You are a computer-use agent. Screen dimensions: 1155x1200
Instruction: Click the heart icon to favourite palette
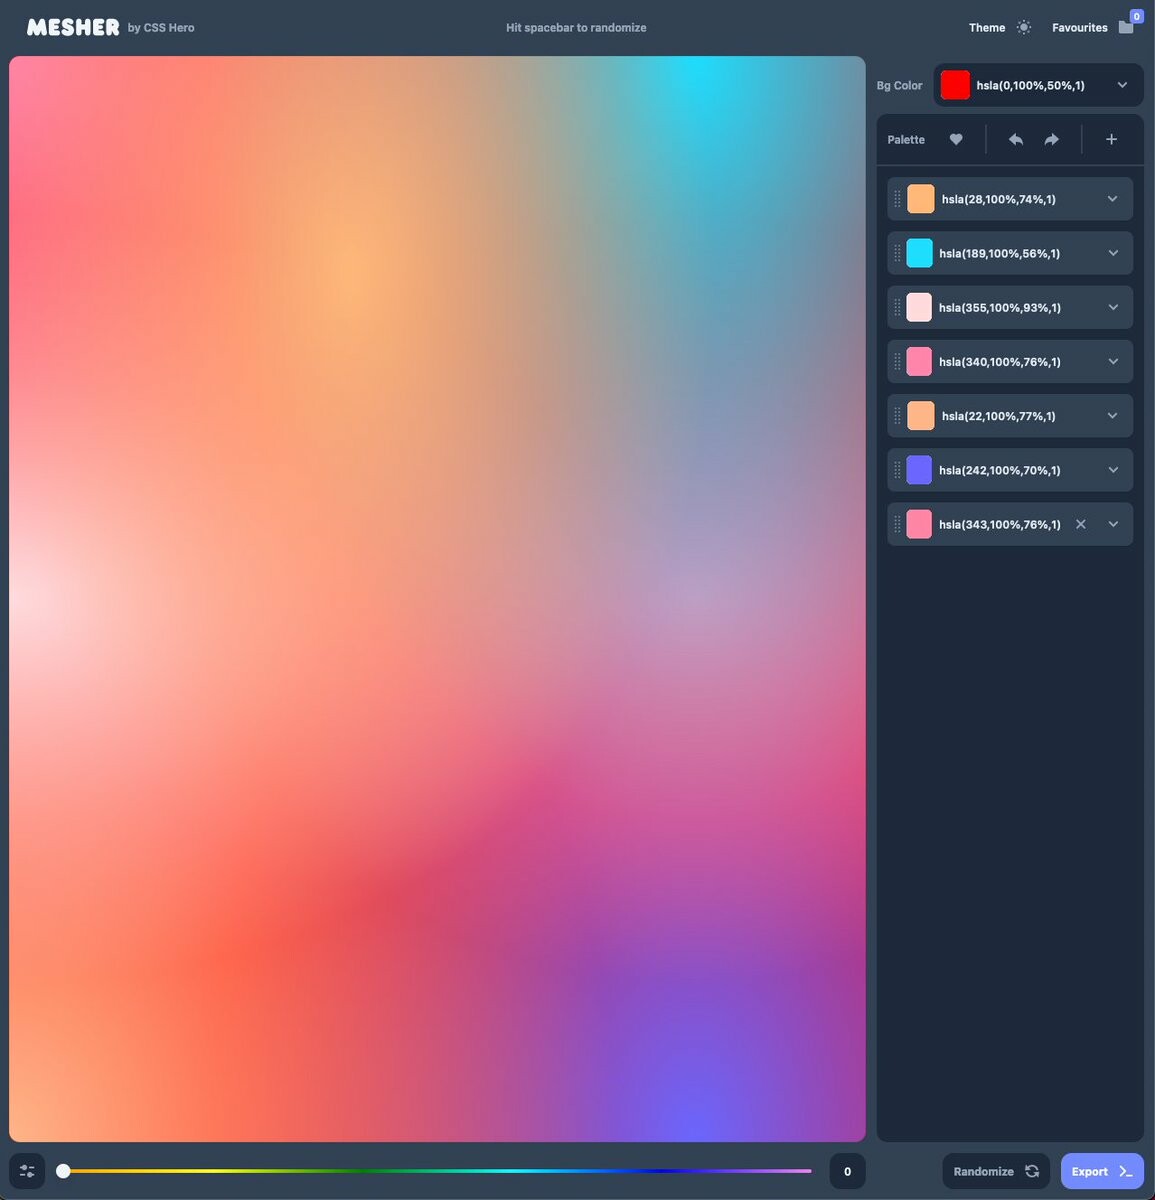(x=956, y=140)
